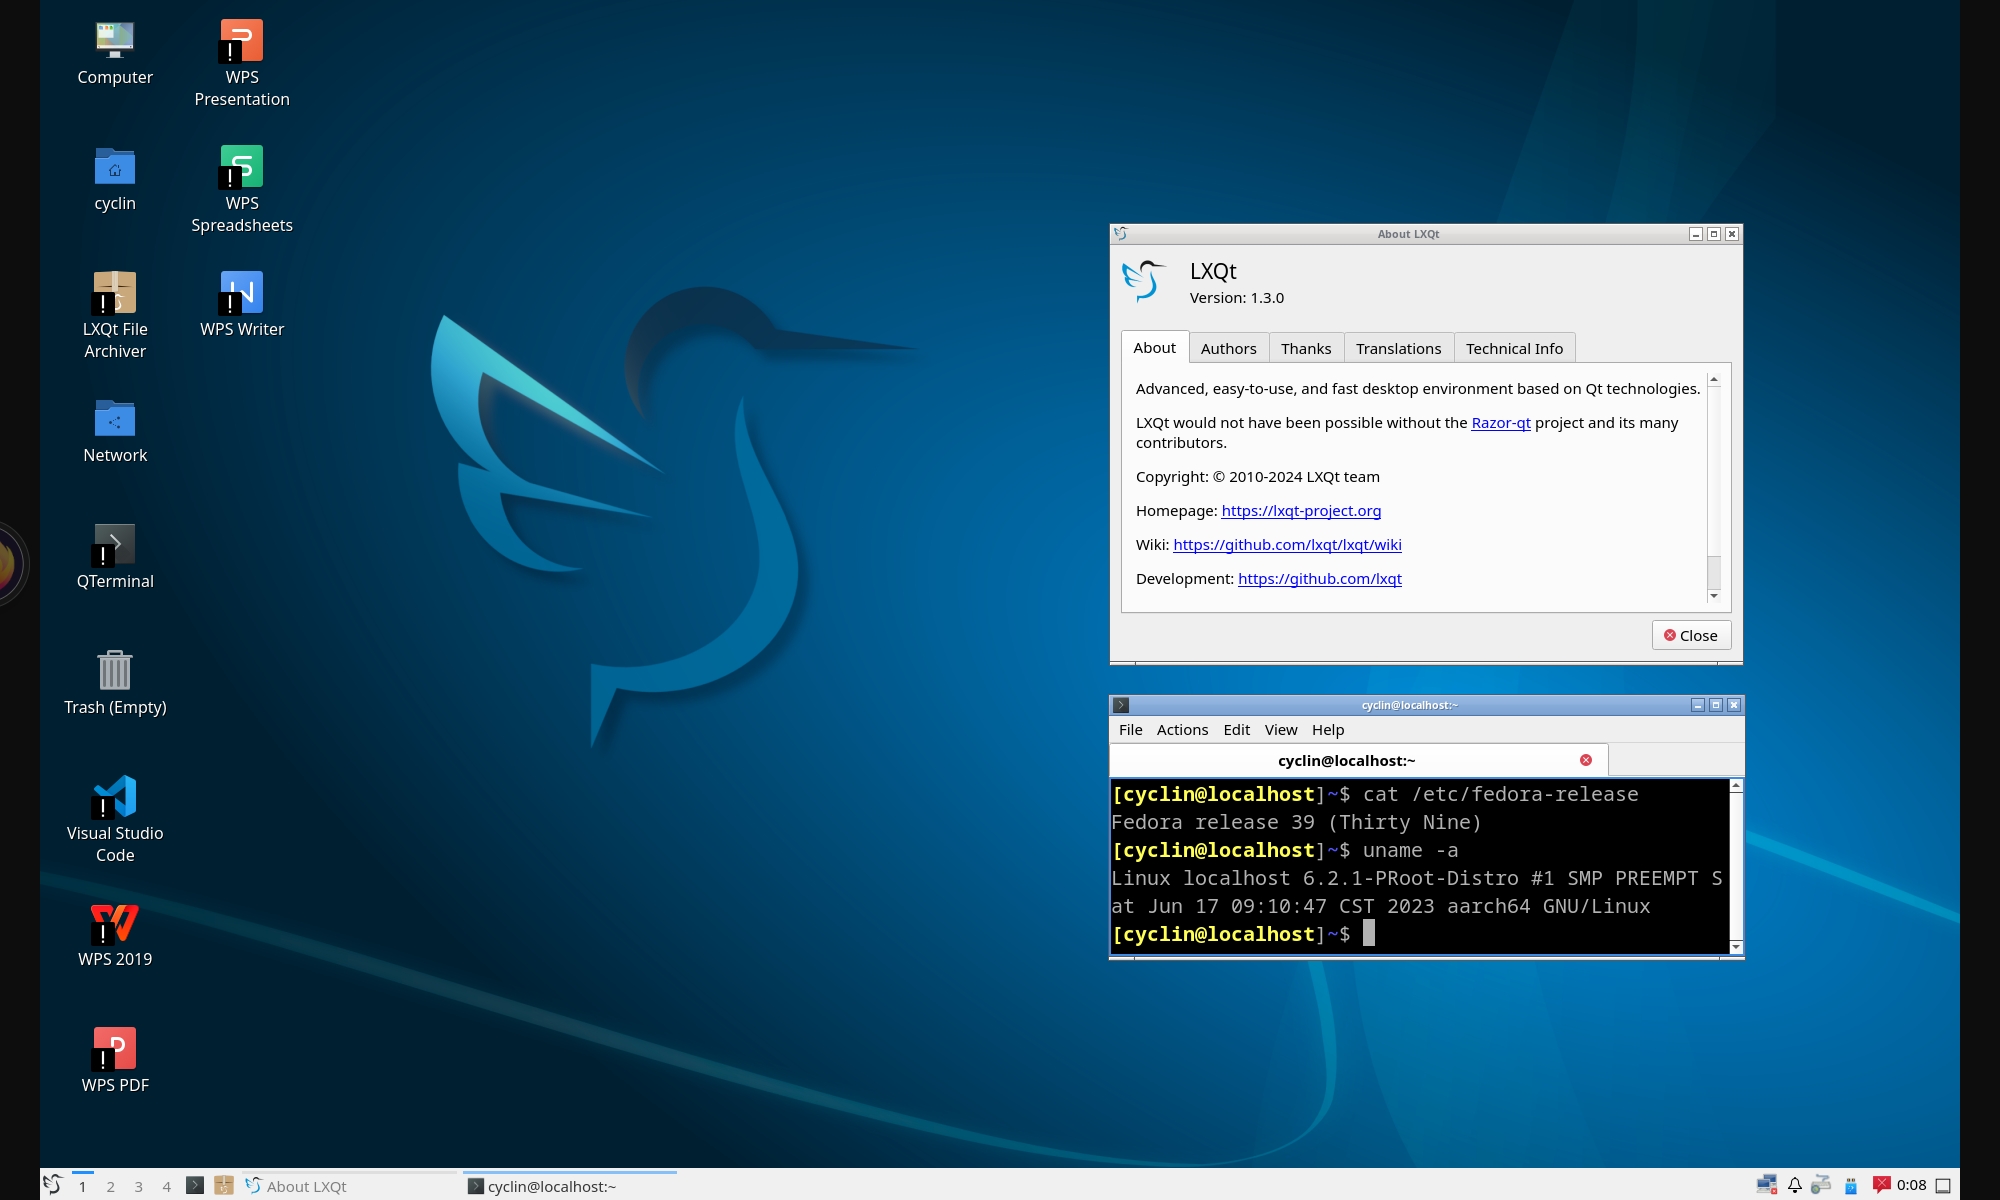Maximize the About LXQt window
This screenshot has height=1200, width=2000.
tap(1714, 234)
